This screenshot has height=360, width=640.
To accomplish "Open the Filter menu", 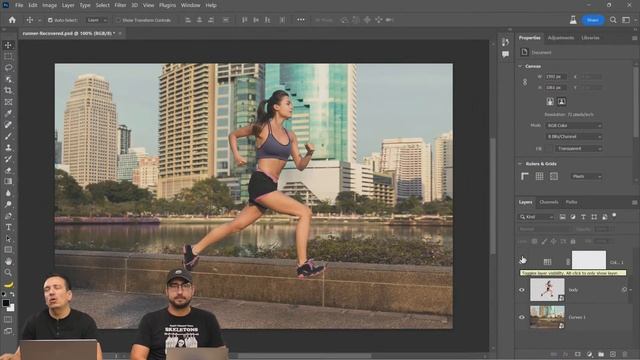I will (120, 5).
